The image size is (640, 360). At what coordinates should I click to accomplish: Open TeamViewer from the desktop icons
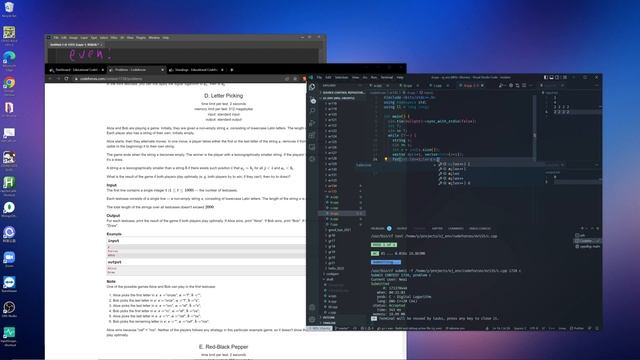pyautogui.click(x=9, y=284)
